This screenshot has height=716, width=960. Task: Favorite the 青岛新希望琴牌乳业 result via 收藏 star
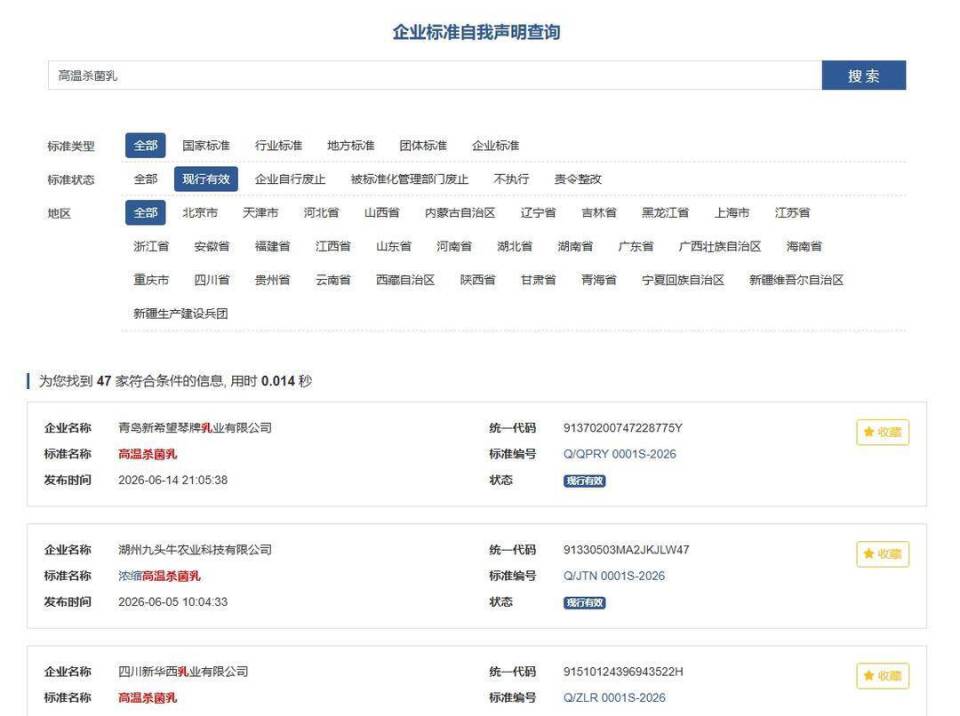[x=882, y=432]
